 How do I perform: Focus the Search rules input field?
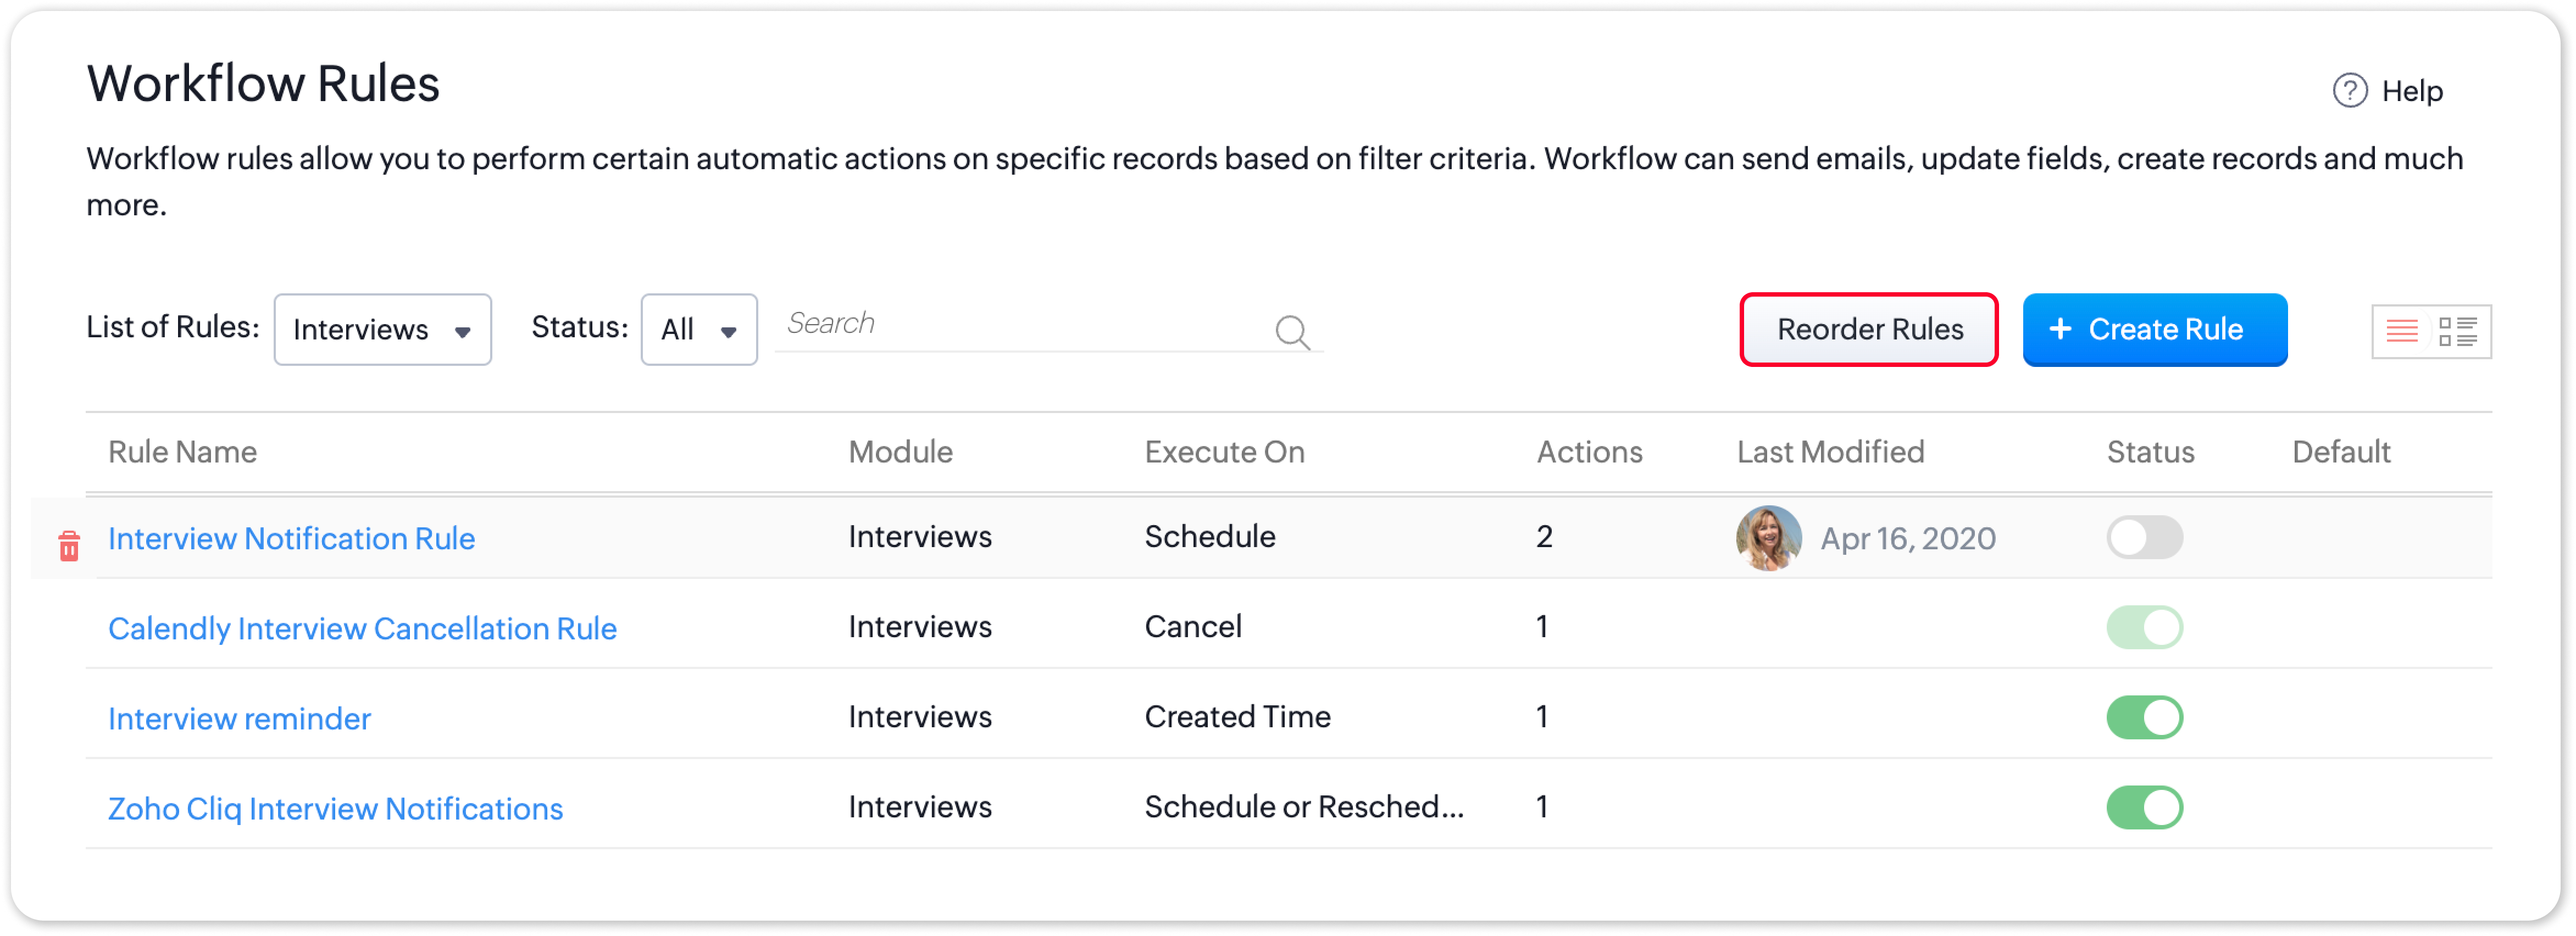[1020, 324]
